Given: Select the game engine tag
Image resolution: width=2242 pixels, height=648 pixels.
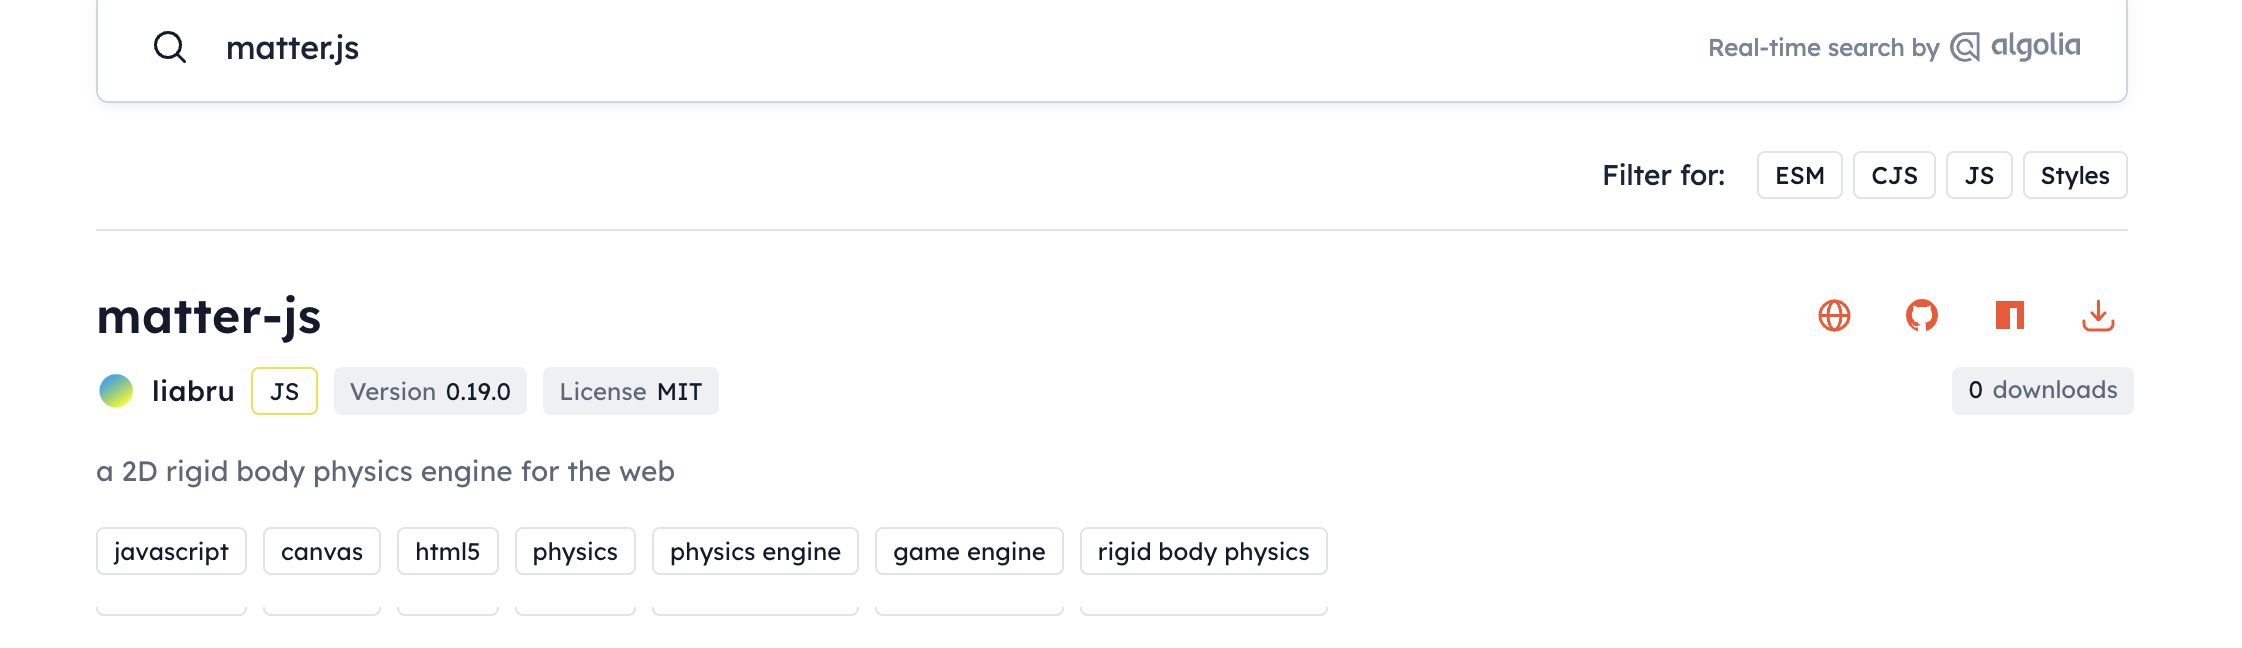Looking at the screenshot, I should pyautogui.click(x=968, y=551).
